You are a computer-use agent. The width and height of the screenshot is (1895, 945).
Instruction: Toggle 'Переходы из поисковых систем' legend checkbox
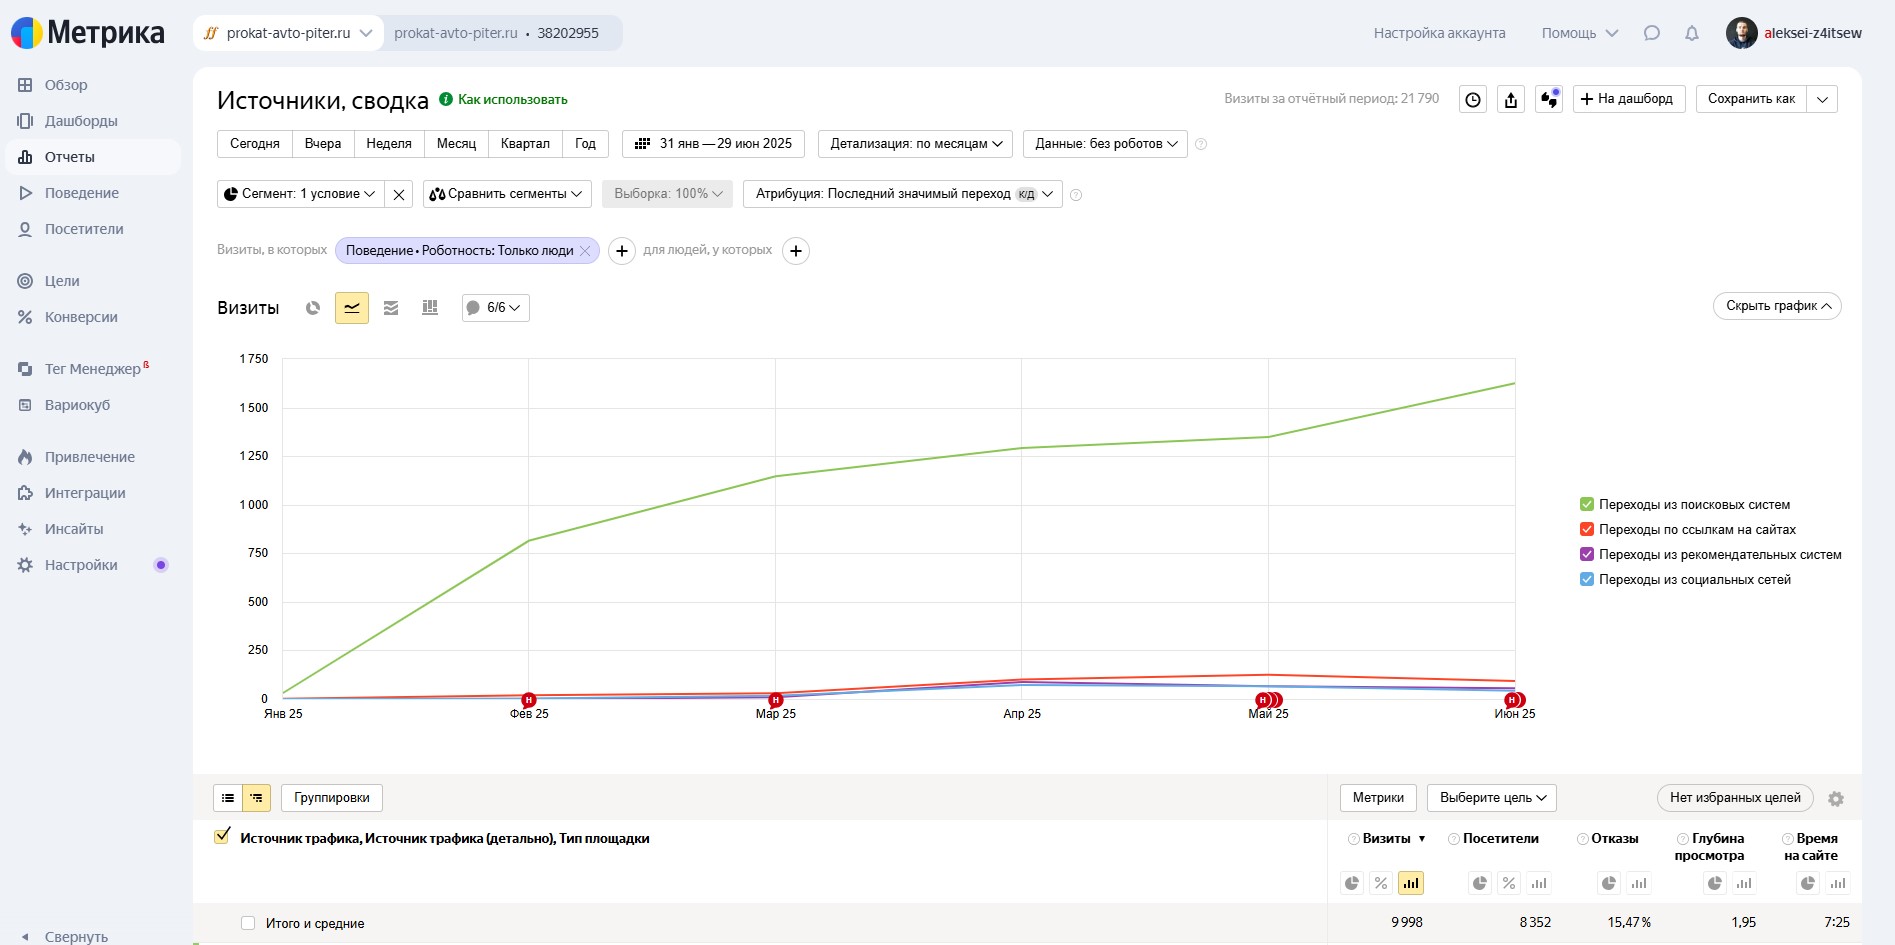pyautogui.click(x=1586, y=504)
